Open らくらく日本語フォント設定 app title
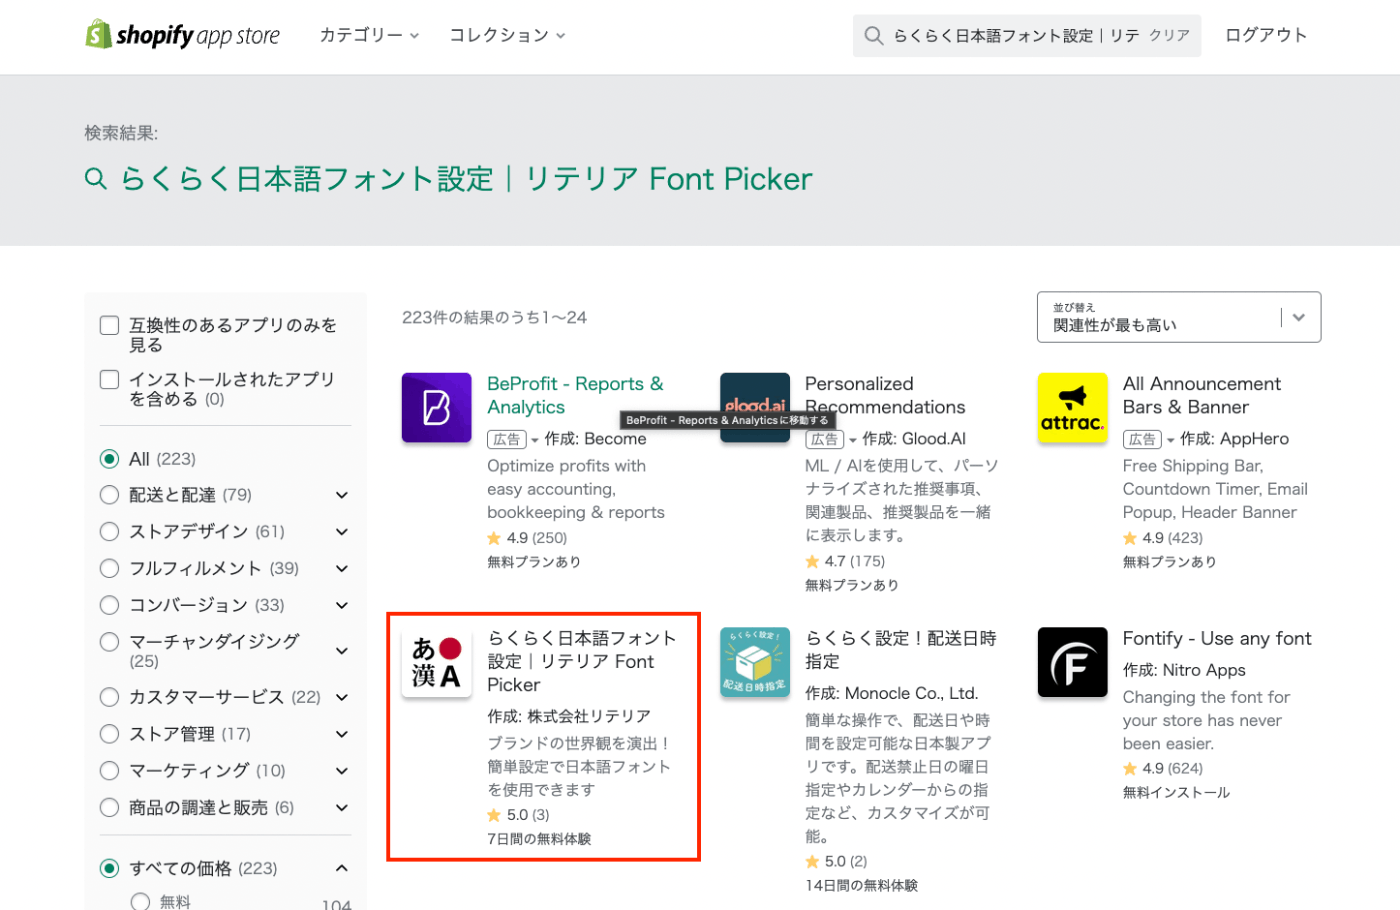1400x910 pixels. [x=582, y=661]
